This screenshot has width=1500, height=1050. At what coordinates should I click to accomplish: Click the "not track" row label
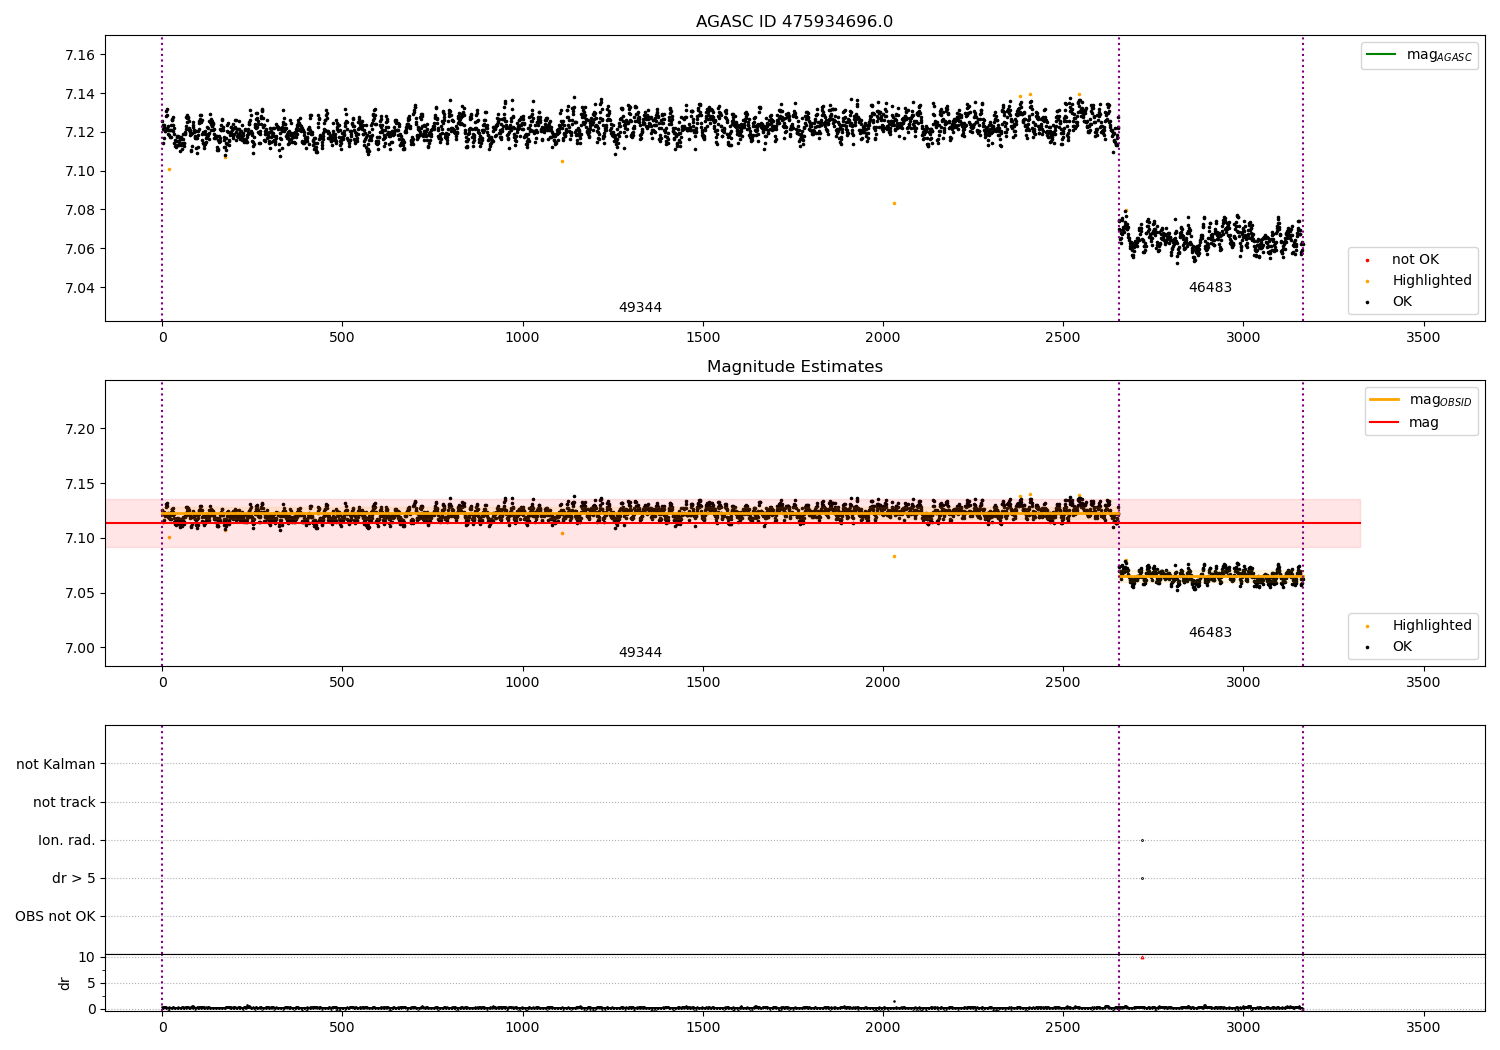64,802
